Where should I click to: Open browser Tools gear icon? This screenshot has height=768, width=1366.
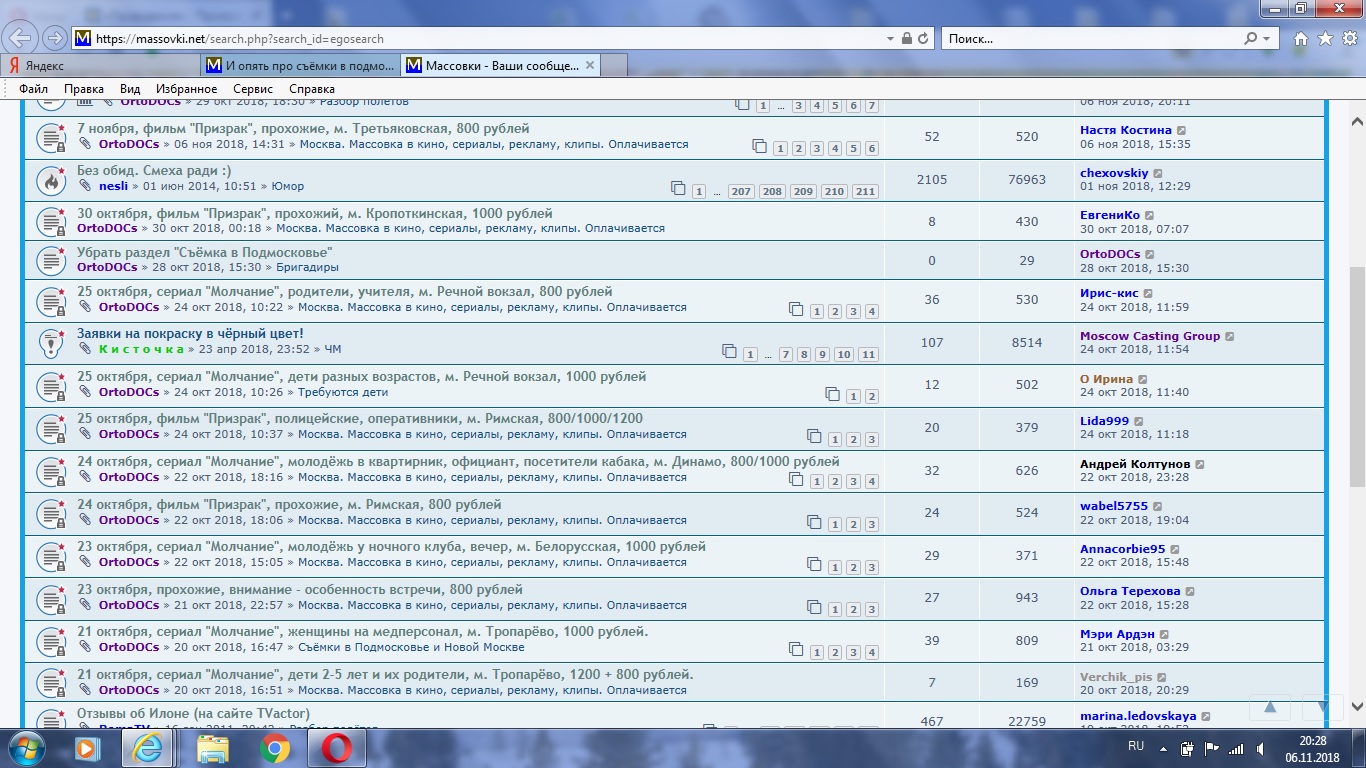pyautogui.click(x=1349, y=39)
